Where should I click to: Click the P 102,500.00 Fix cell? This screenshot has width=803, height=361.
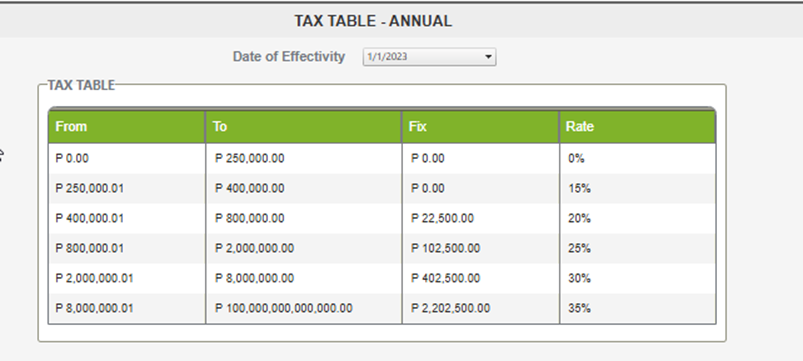pos(480,248)
